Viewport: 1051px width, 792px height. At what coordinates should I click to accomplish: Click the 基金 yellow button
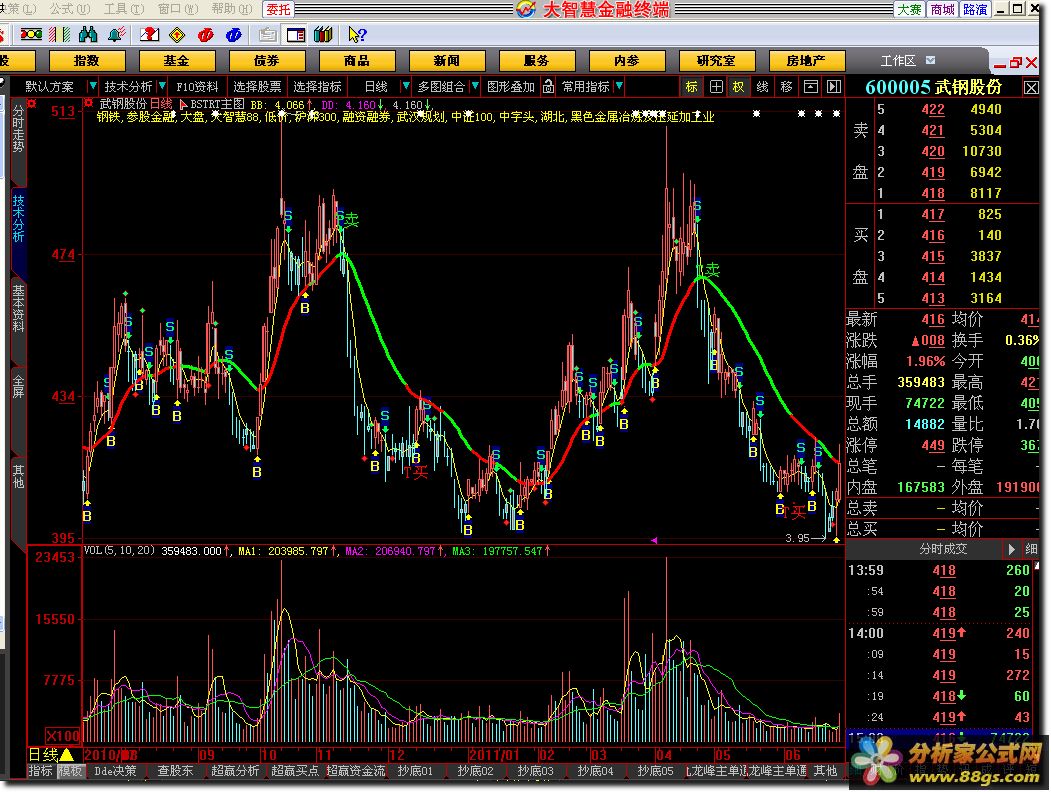coord(176,60)
